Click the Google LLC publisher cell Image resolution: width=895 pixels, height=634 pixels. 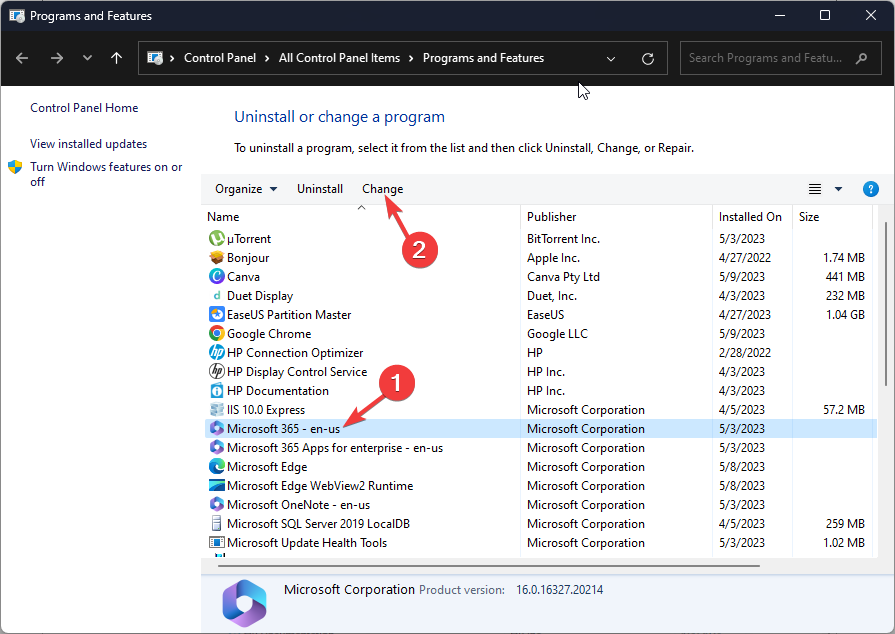(x=557, y=334)
